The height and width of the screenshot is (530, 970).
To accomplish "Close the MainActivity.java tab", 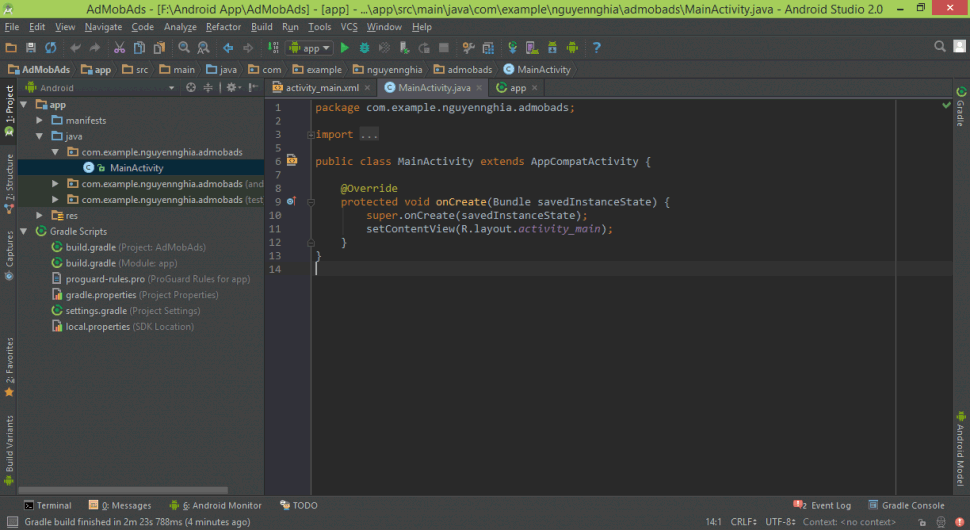I will tap(479, 88).
